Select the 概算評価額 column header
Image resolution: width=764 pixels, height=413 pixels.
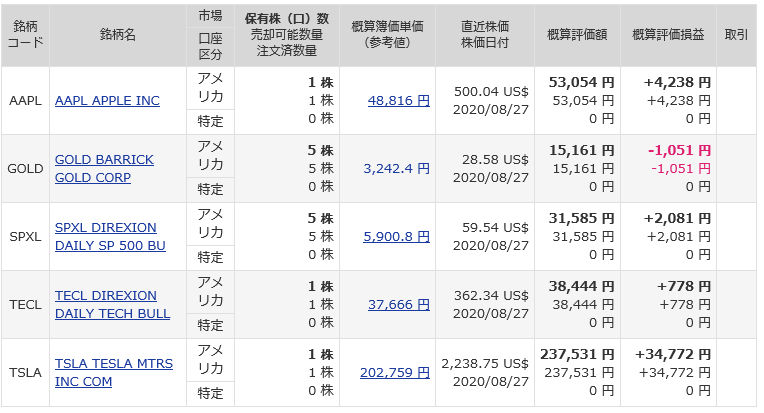[577, 34]
